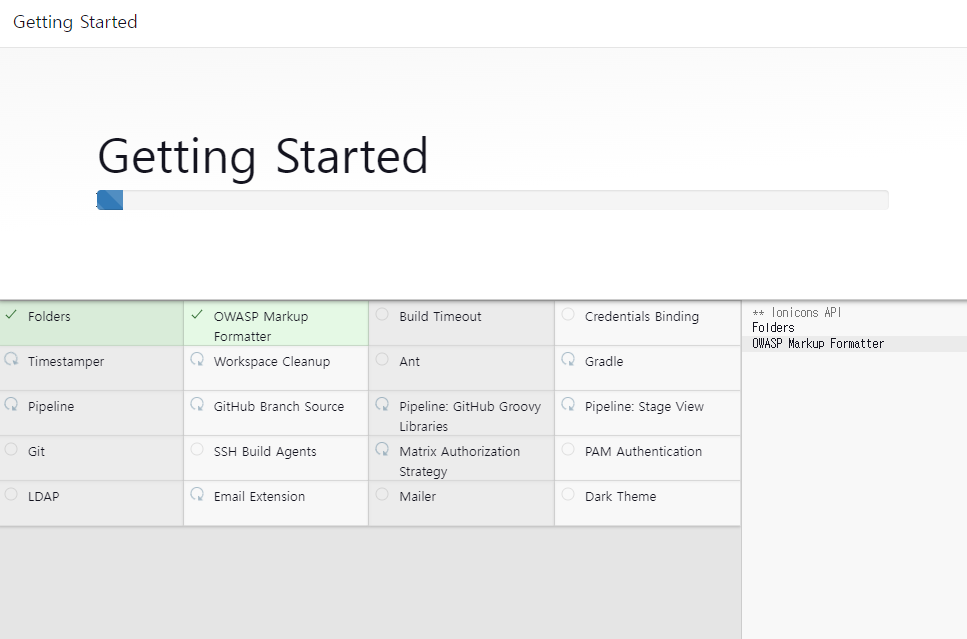
Task: Click the pending circle icon beside SSH Build Agents
Action: [x=197, y=449]
